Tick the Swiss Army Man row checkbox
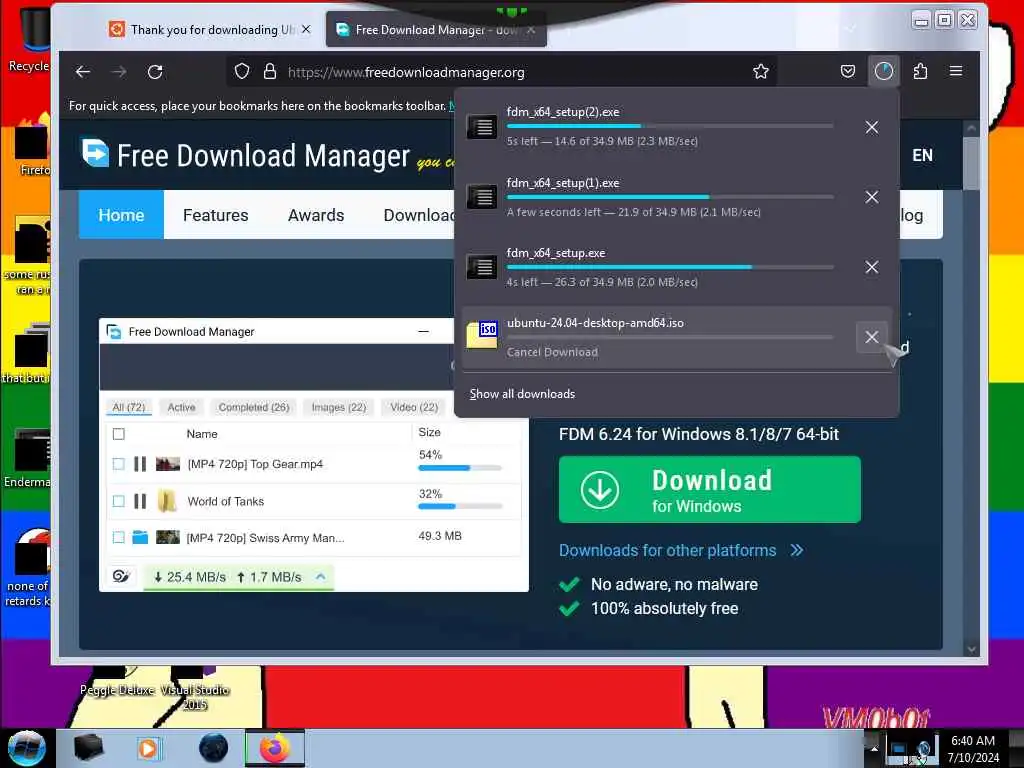Image resolution: width=1024 pixels, height=768 pixels. (x=119, y=537)
